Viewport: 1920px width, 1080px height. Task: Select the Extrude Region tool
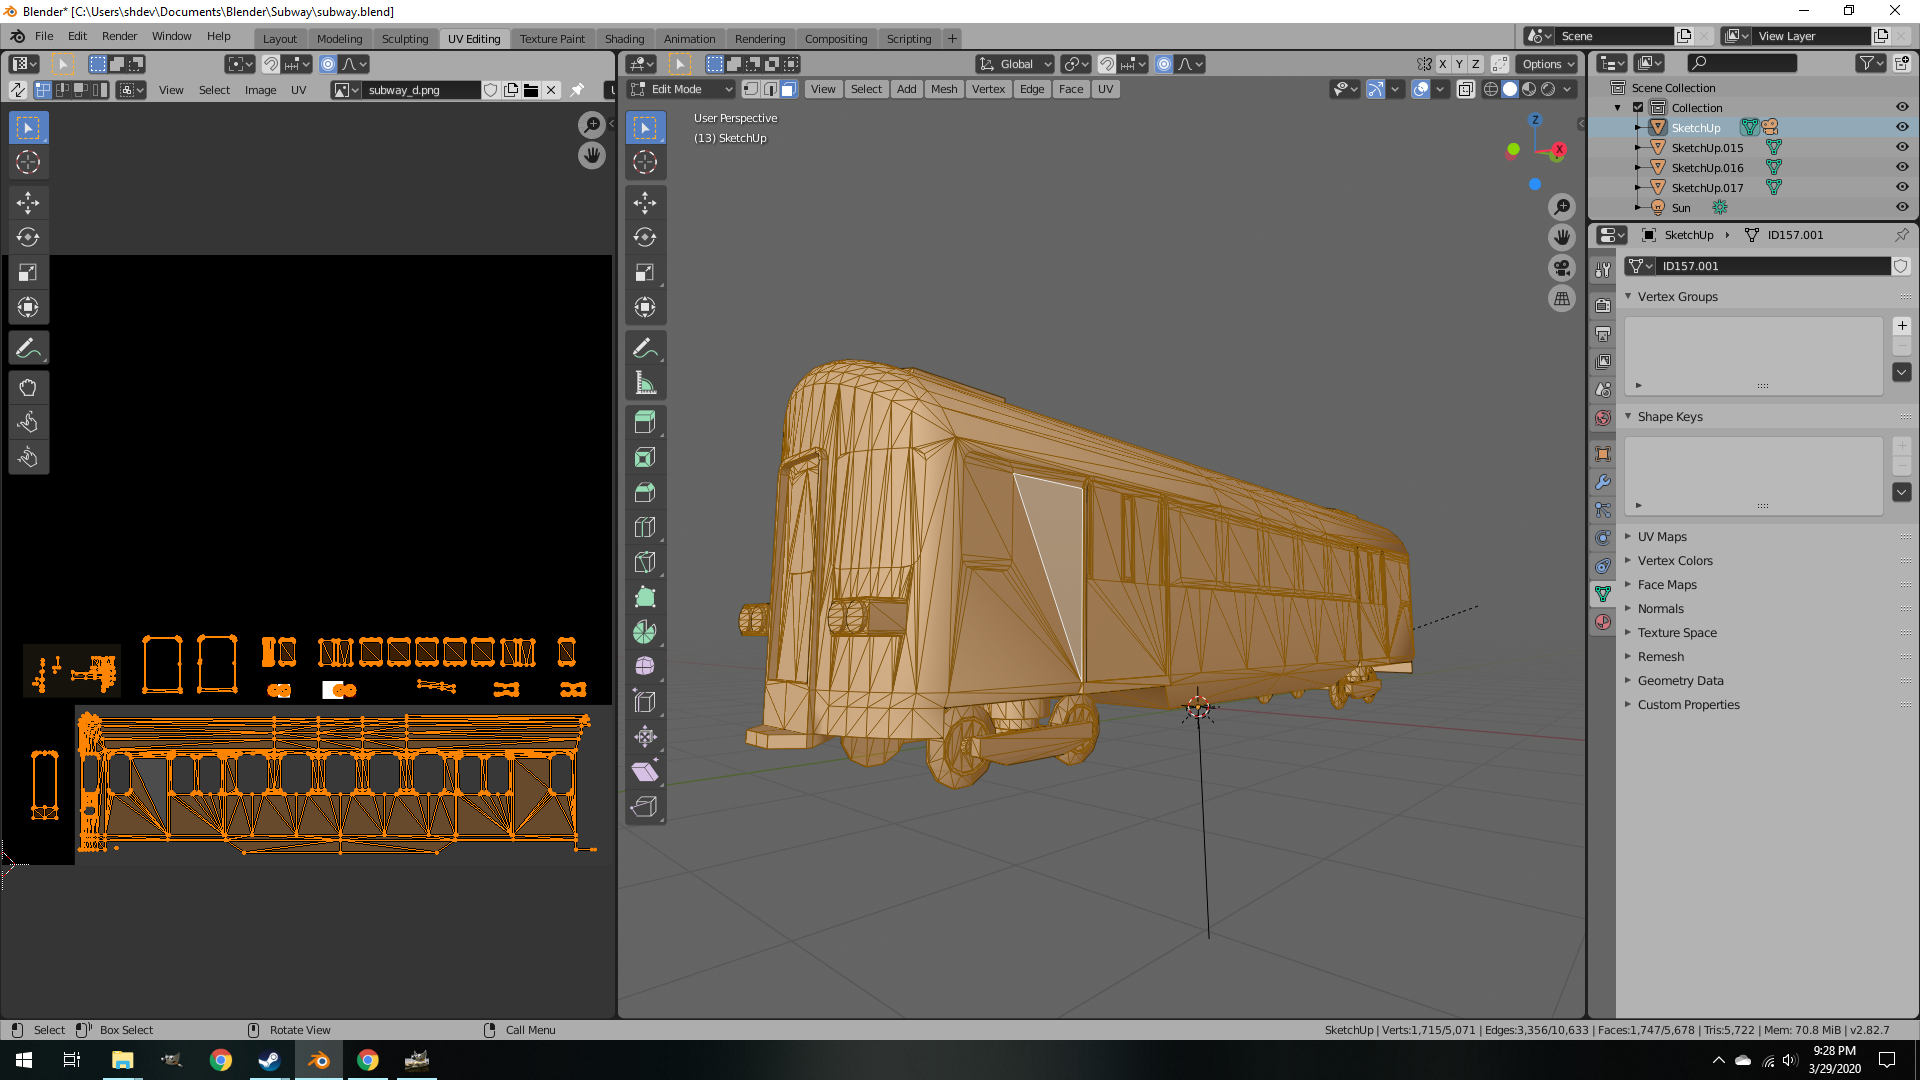[x=645, y=422]
